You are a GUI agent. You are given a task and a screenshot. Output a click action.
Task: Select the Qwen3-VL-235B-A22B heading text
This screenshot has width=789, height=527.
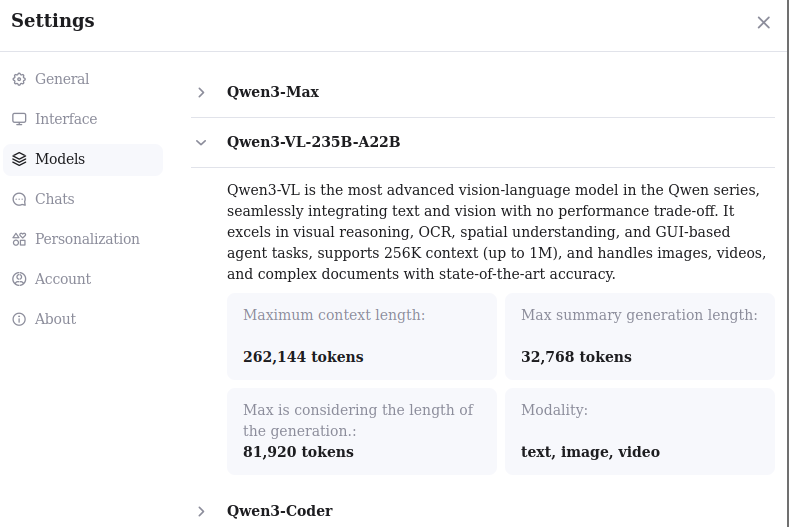point(313,142)
